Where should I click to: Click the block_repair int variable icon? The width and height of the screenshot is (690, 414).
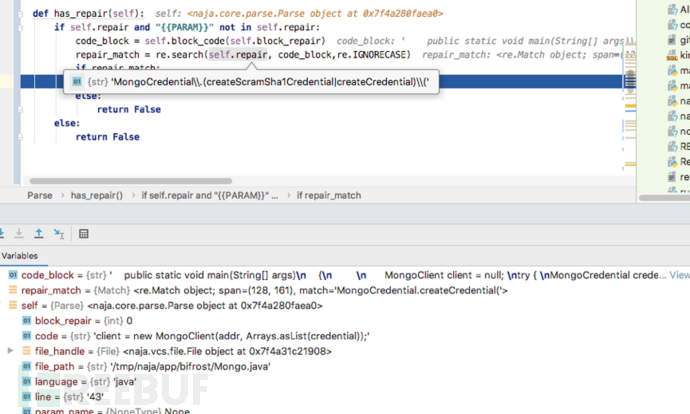[27, 320]
